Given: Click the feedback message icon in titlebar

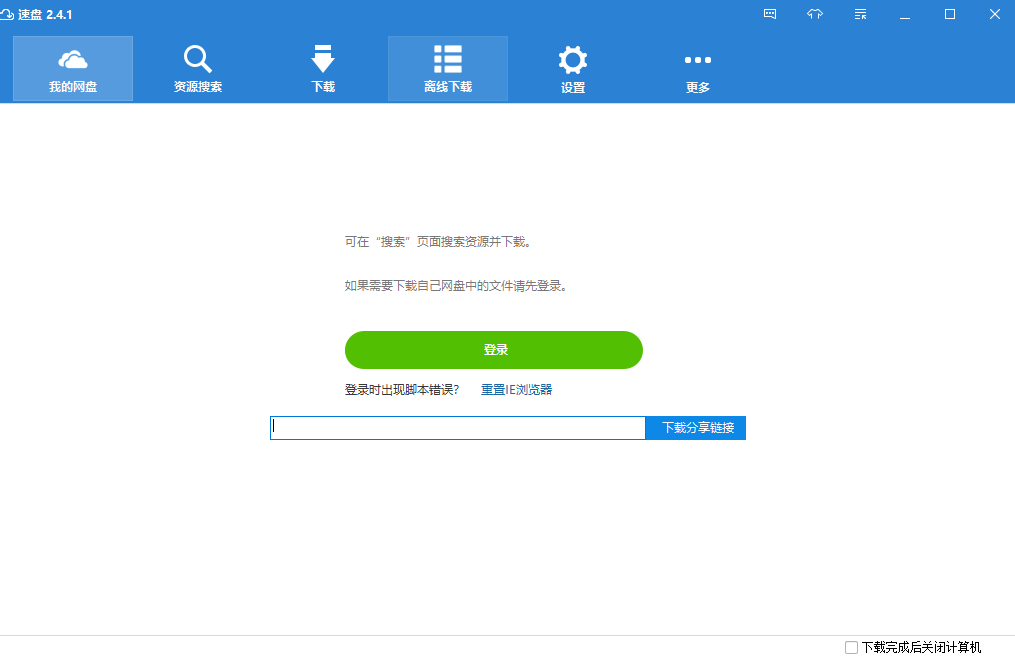Looking at the screenshot, I should (769, 14).
